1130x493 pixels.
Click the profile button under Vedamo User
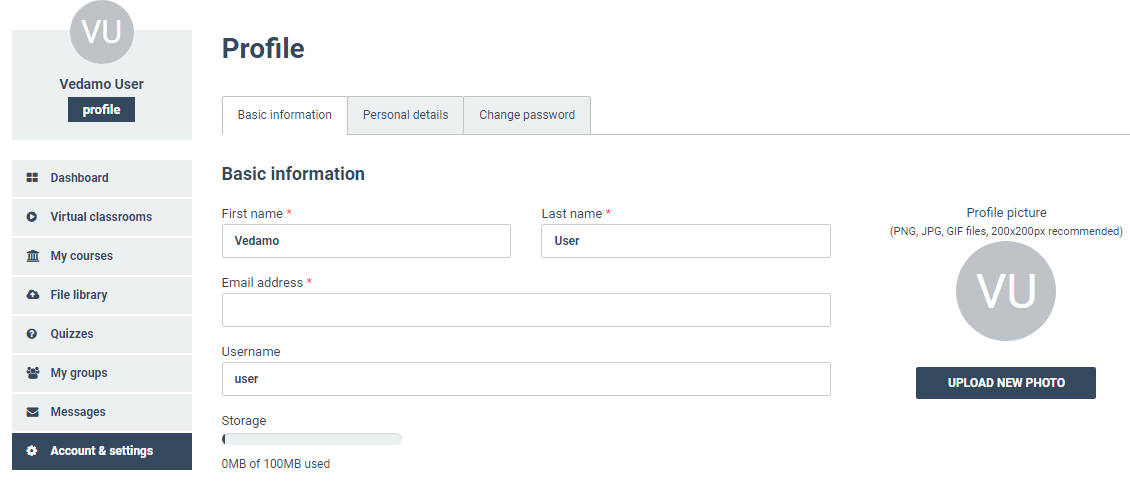(102, 110)
